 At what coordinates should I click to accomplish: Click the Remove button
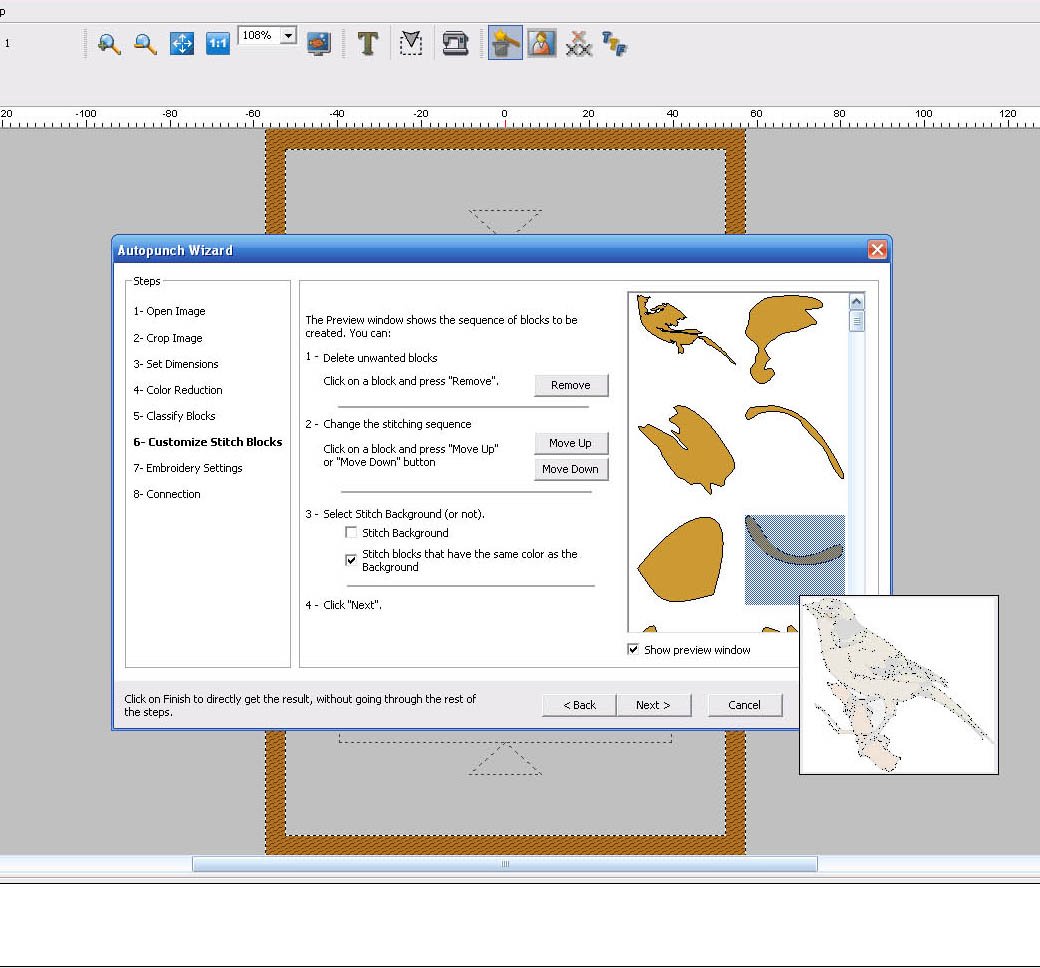pyautogui.click(x=570, y=385)
